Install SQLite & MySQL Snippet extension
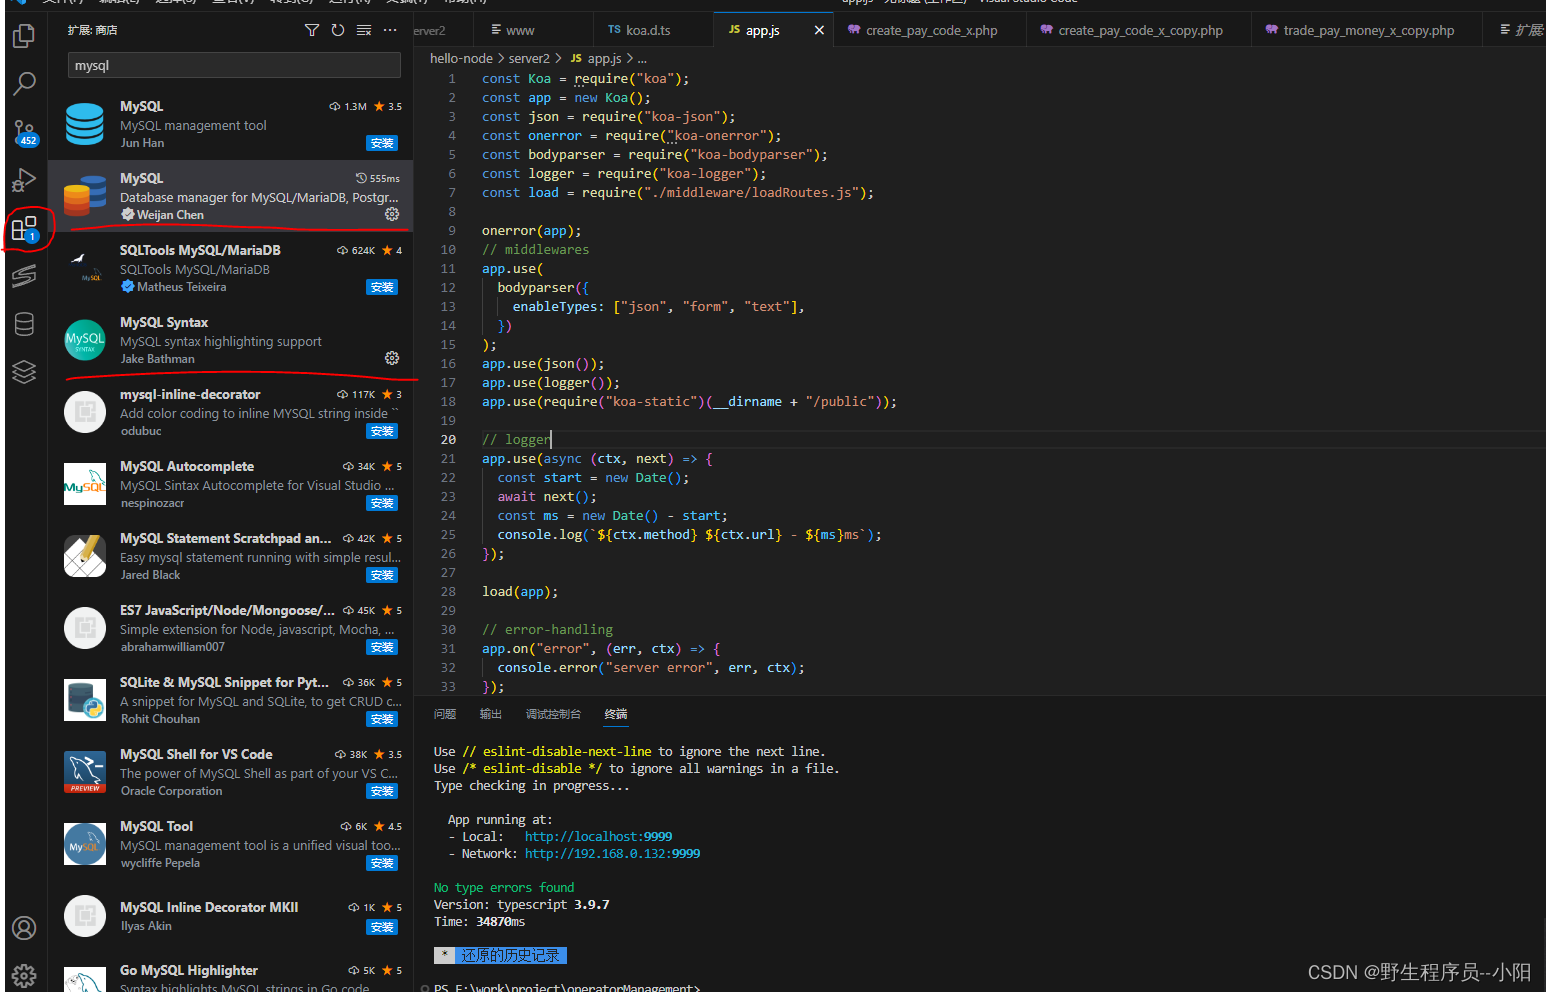This screenshot has height=992, width=1546. [382, 719]
